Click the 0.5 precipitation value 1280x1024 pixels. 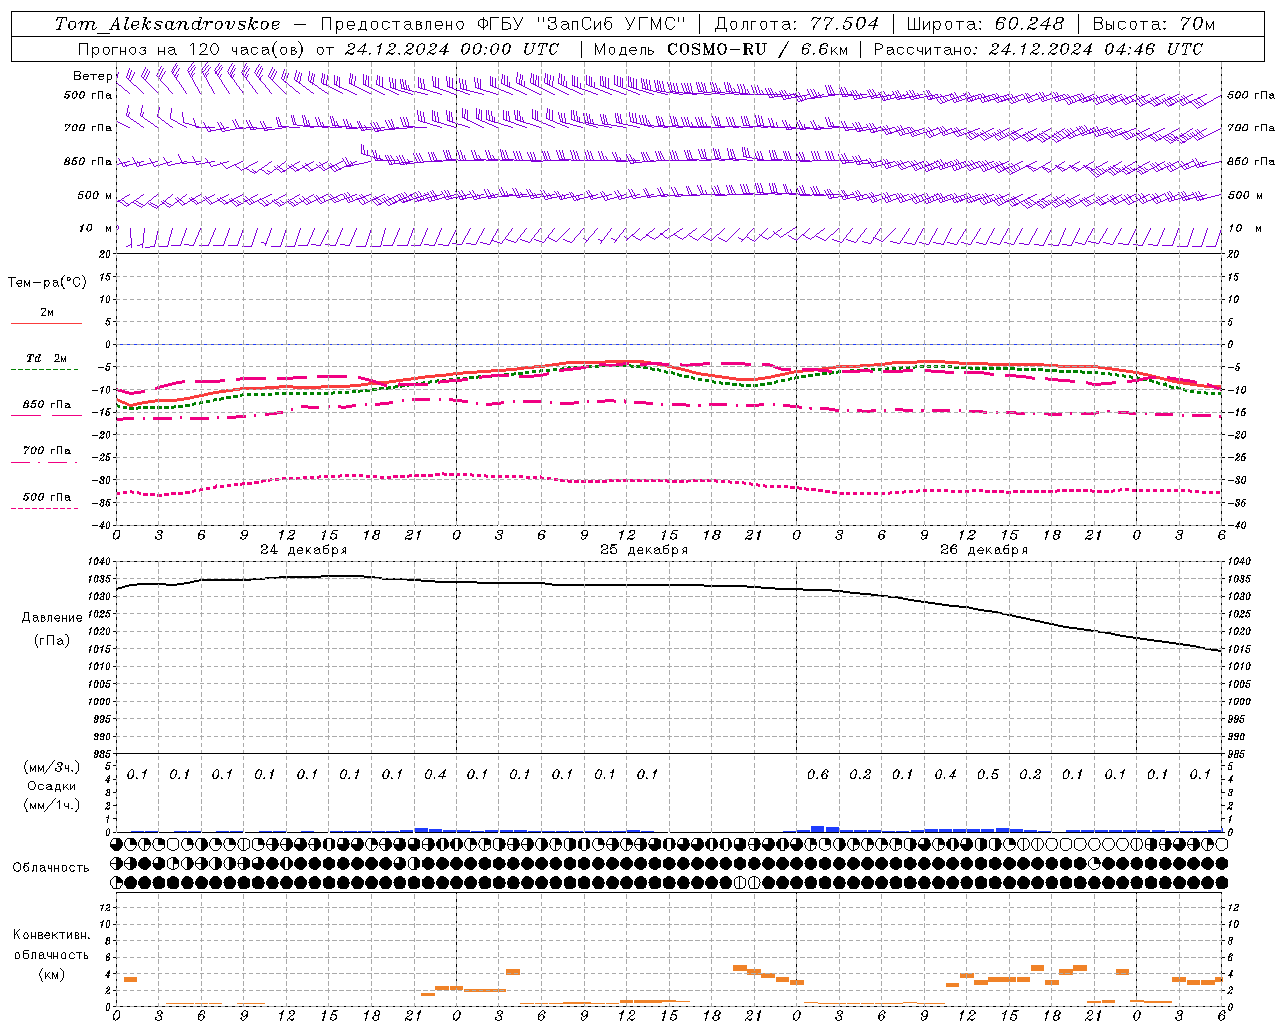pos(988,774)
